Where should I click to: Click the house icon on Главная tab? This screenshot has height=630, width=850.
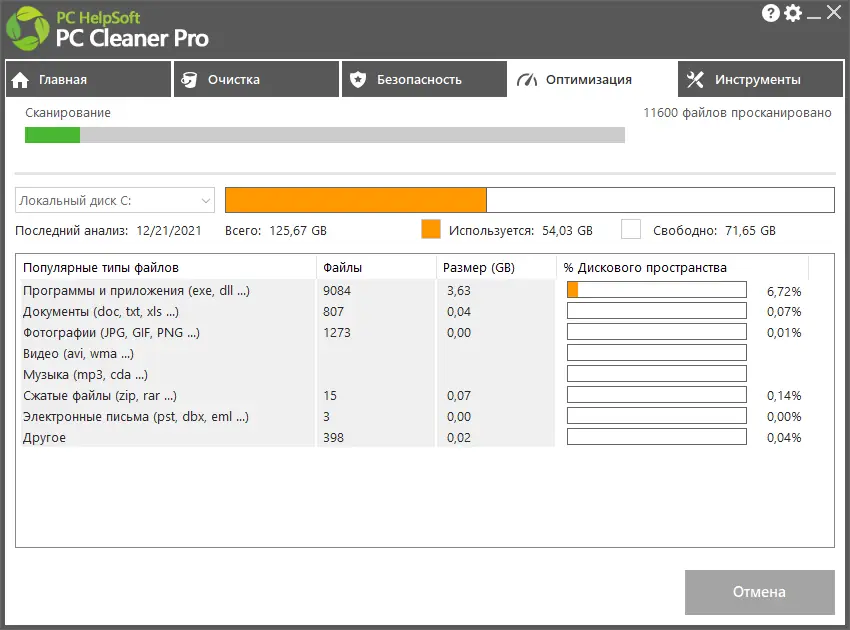point(20,80)
